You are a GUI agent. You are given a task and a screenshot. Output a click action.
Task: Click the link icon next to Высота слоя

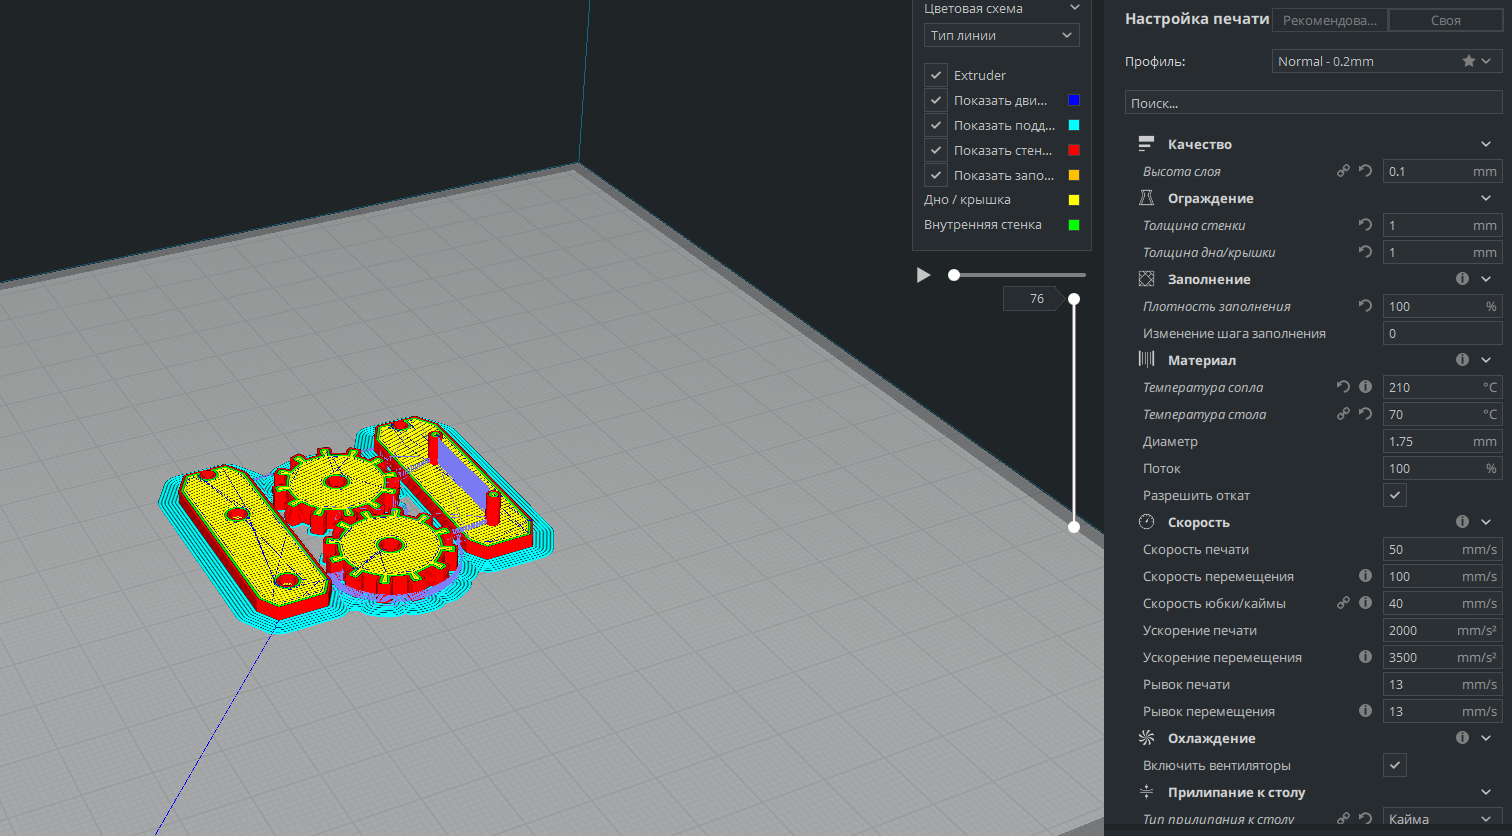coord(1343,171)
